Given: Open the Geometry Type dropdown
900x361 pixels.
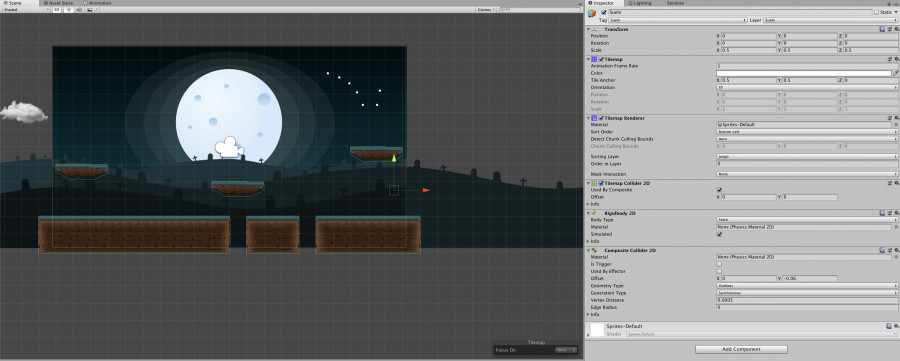Looking at the screenshot, I should (807, 286).
